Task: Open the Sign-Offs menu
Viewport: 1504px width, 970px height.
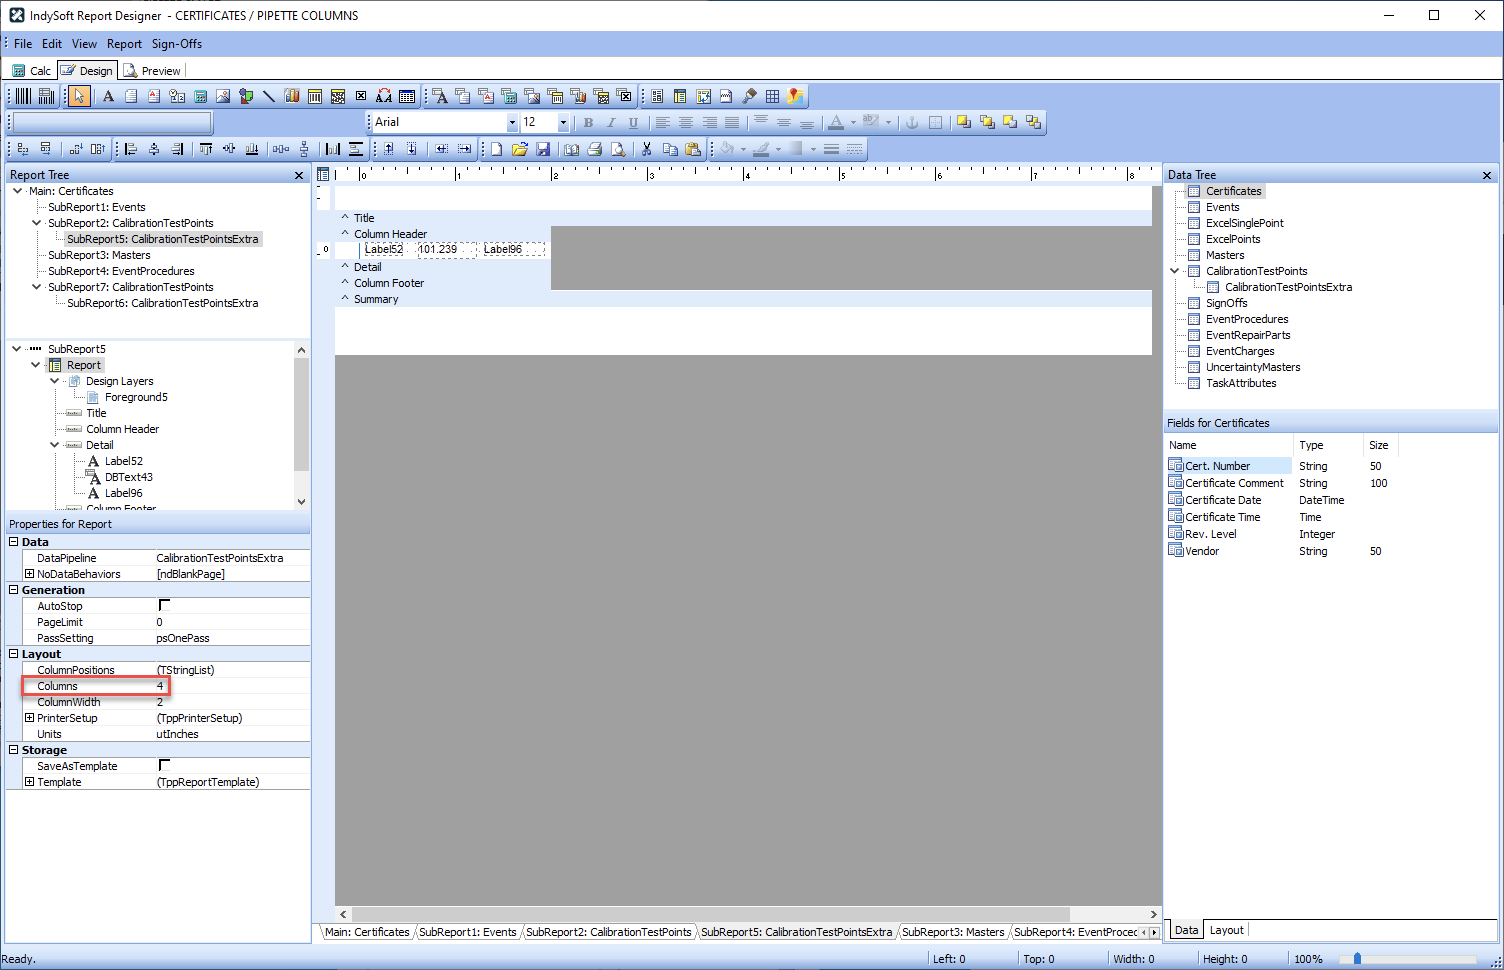Action: [x=176, y=44]
